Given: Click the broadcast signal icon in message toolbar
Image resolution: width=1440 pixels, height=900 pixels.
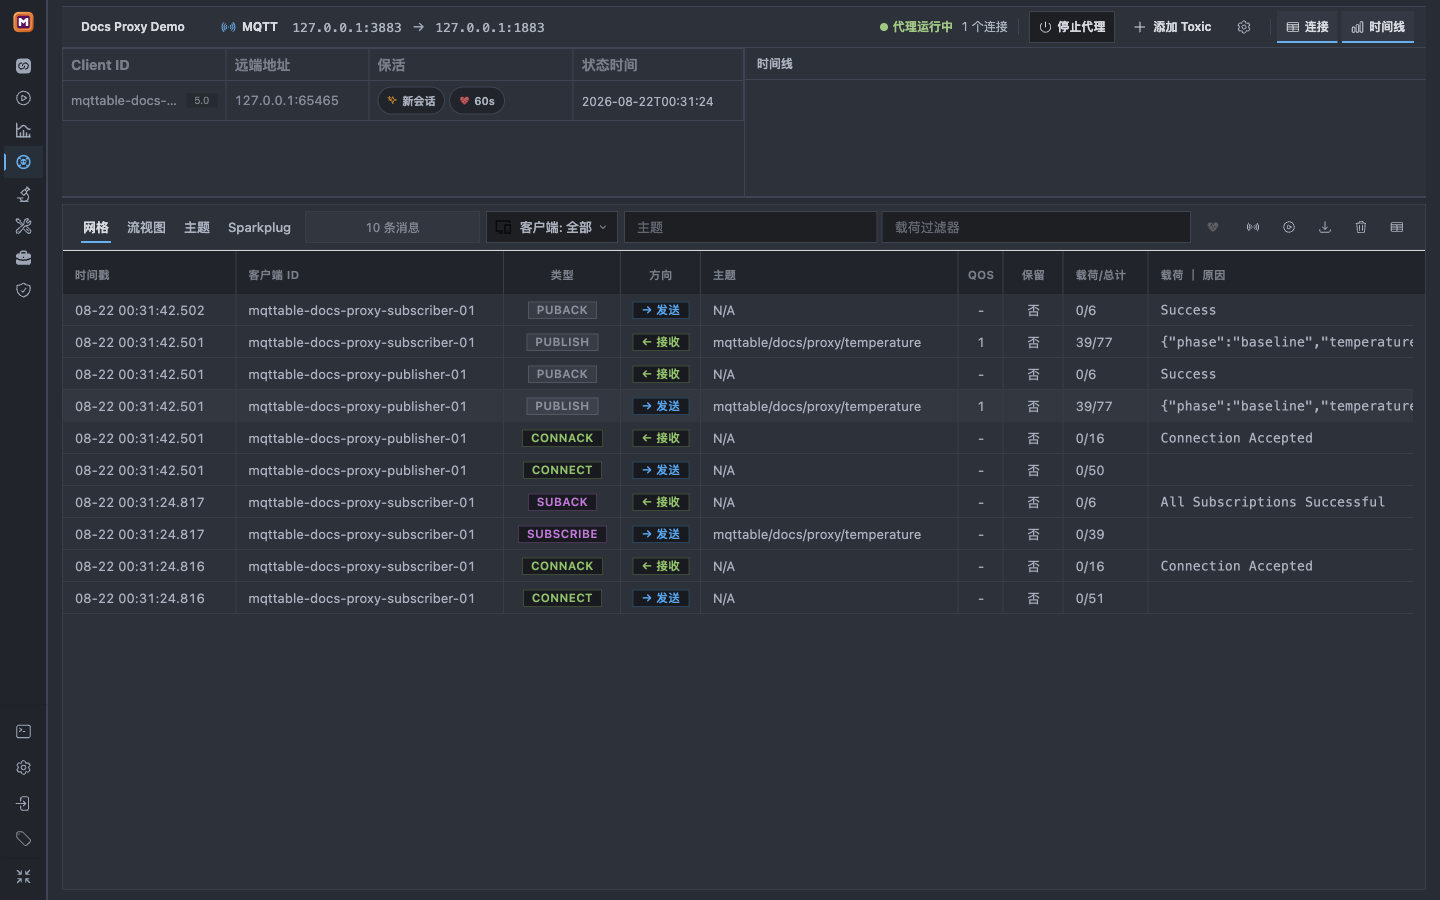Looking at the screenshot, I should (x=1253, y=227).
